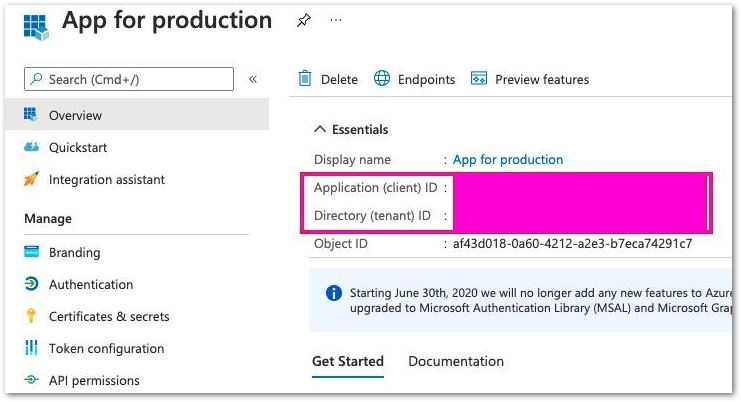
Task: Click the Preview features icon
Action: (x=479, y=78)
